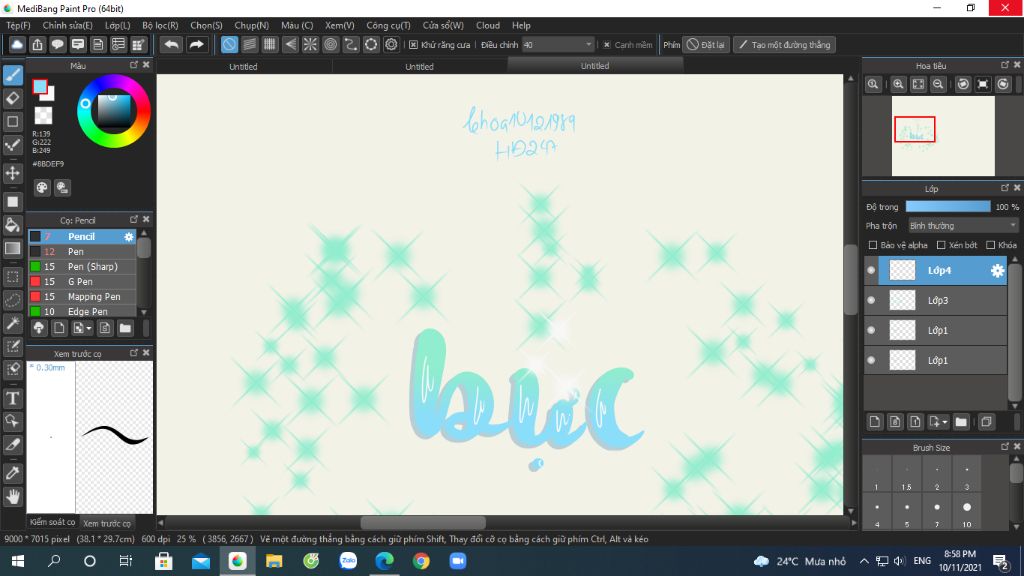This screenshot has width=1024, height=576.
Task: Hide the Lớp3 layer visibility dot
Action: point(871,300)
